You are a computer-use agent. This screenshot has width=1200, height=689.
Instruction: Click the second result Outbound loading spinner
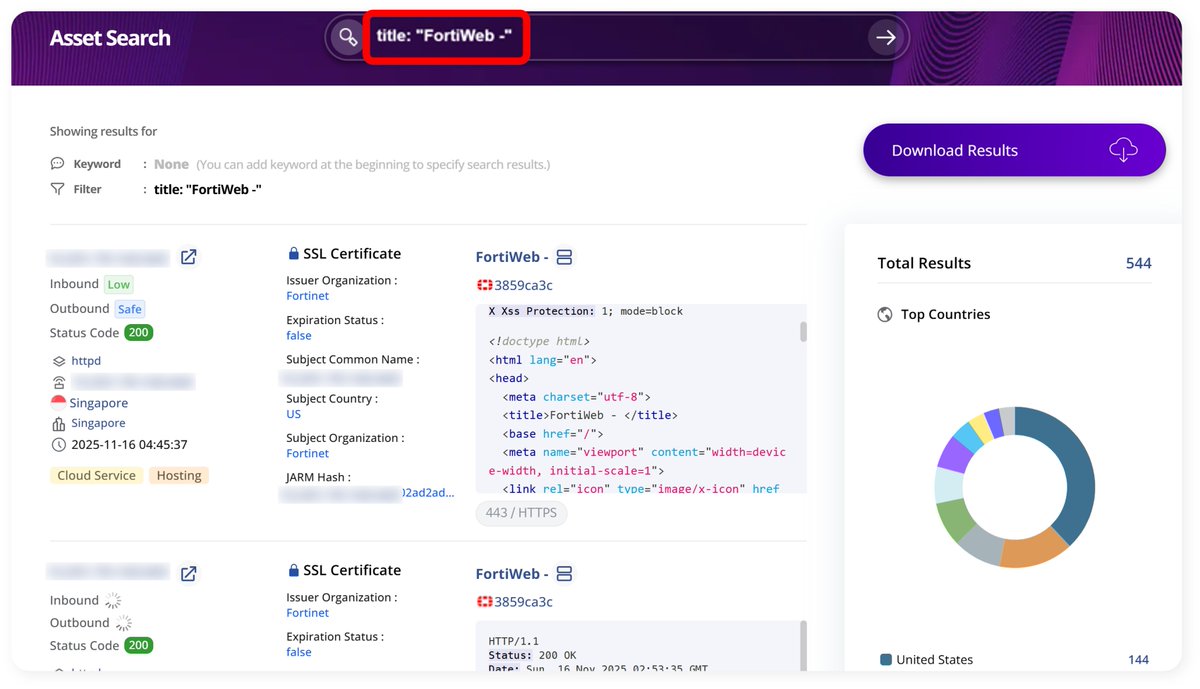tap(124, 622)
